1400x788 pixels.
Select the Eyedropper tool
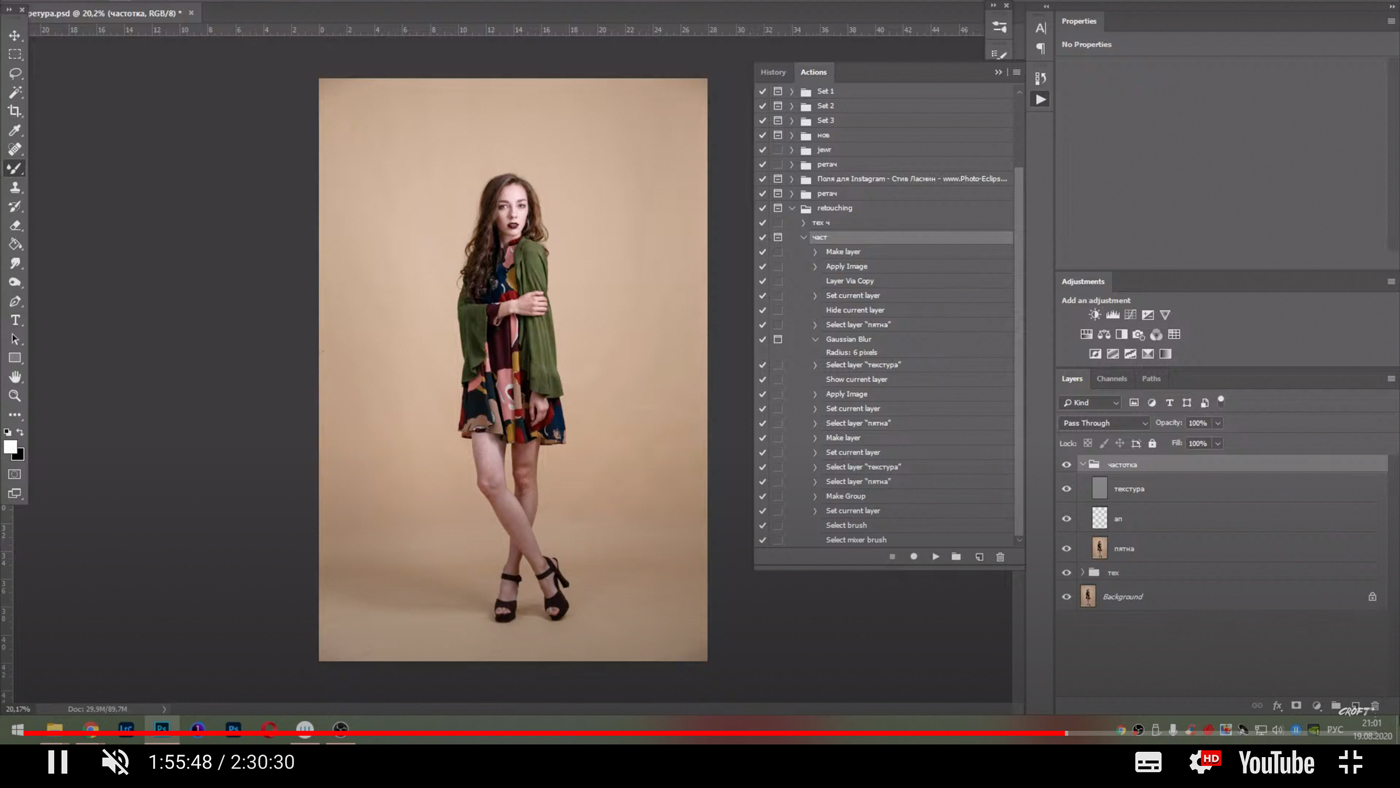pos(15,130)
